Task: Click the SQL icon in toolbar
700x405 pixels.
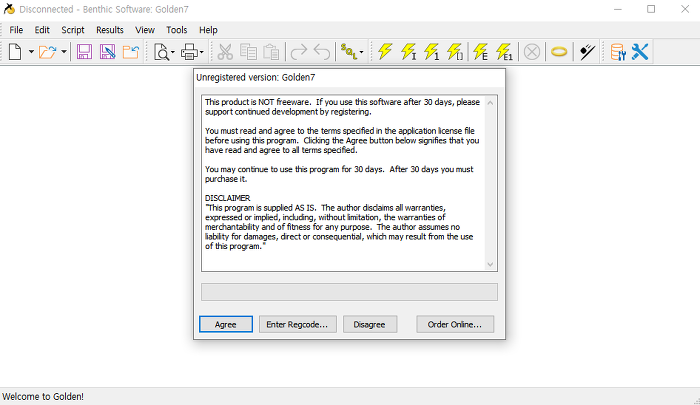Action: coord(349,52)
